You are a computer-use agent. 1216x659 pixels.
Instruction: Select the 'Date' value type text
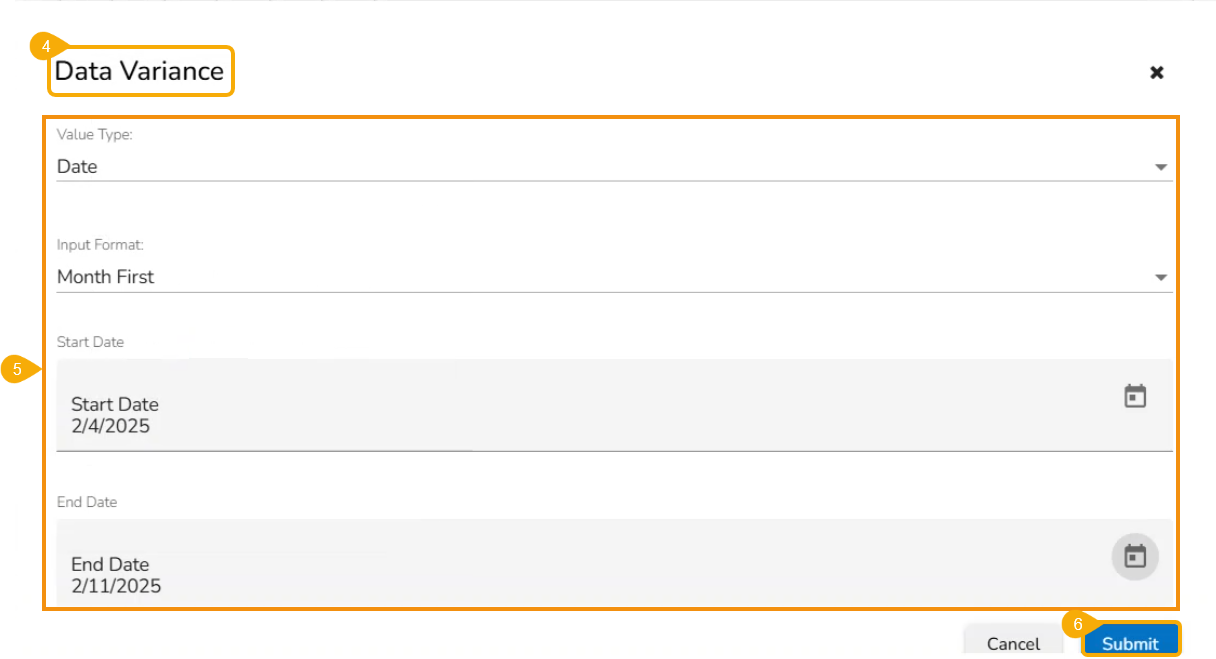click(x=77, y=167)
